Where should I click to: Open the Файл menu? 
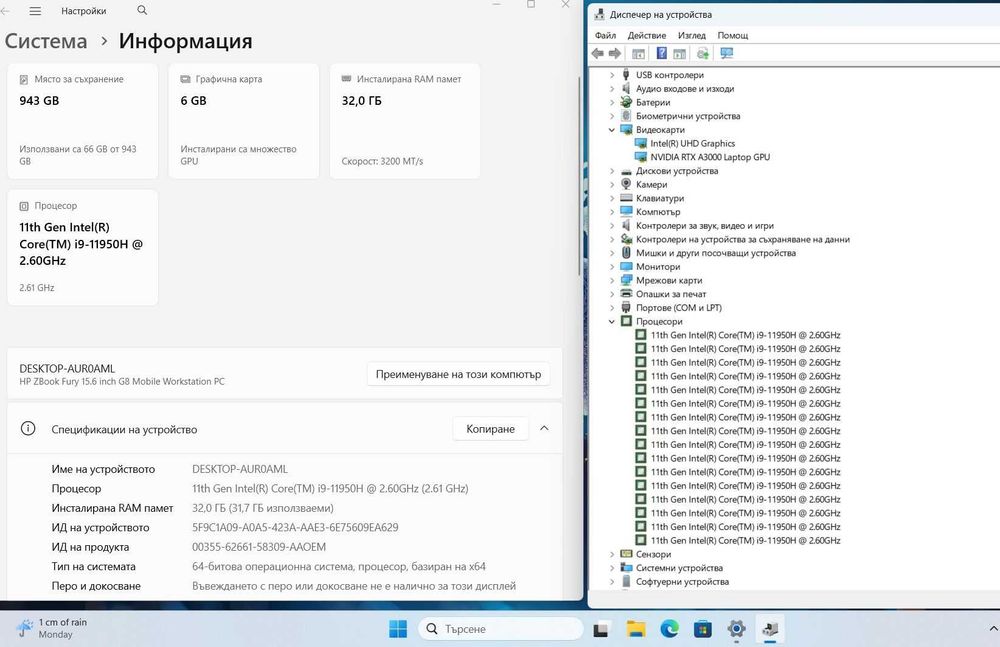[605, 35]
